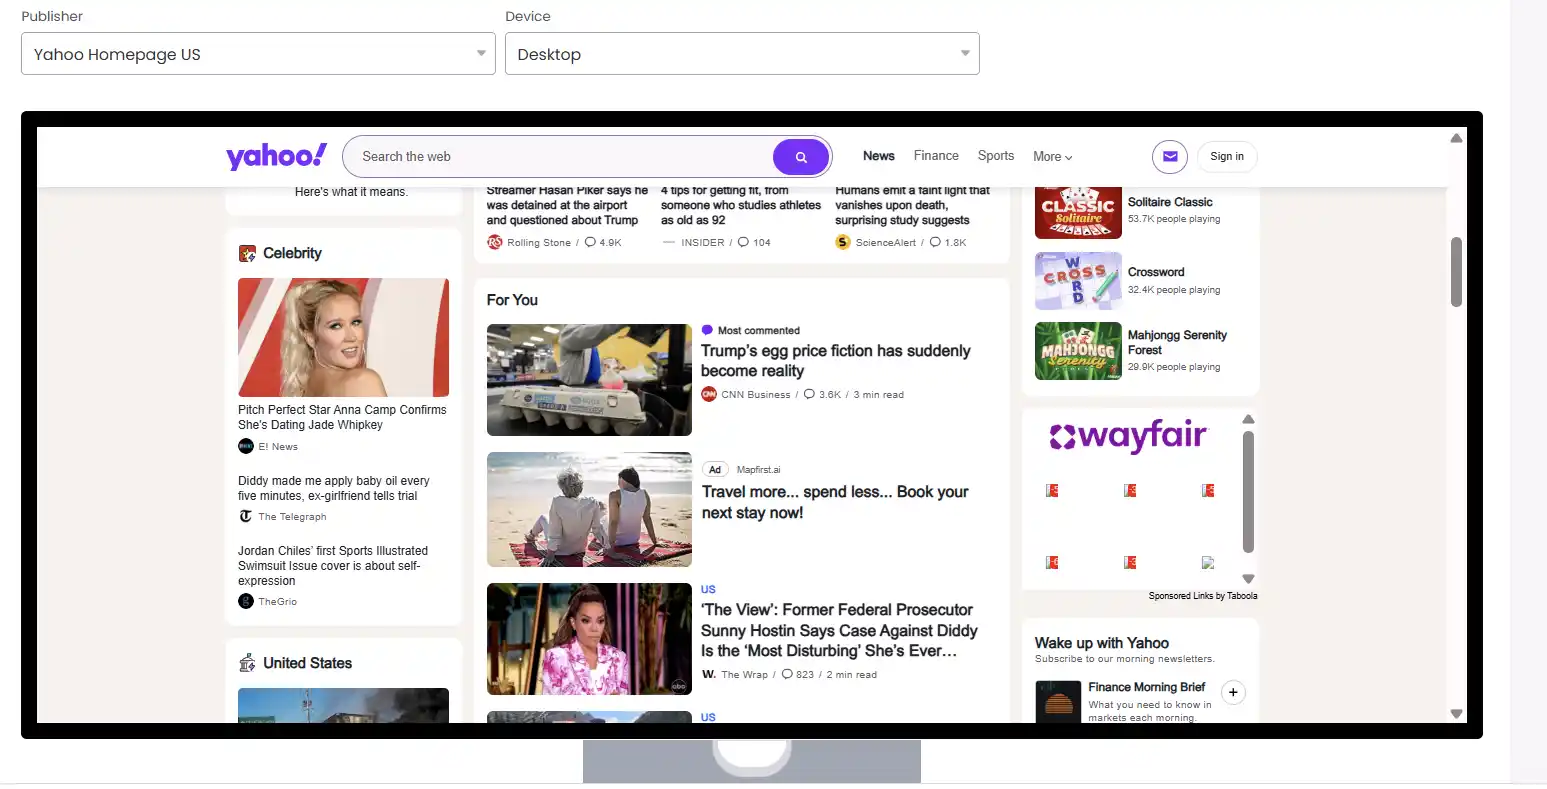Click the United States section icon
Screen dimensions: 1547x789
tap(247, 663)
